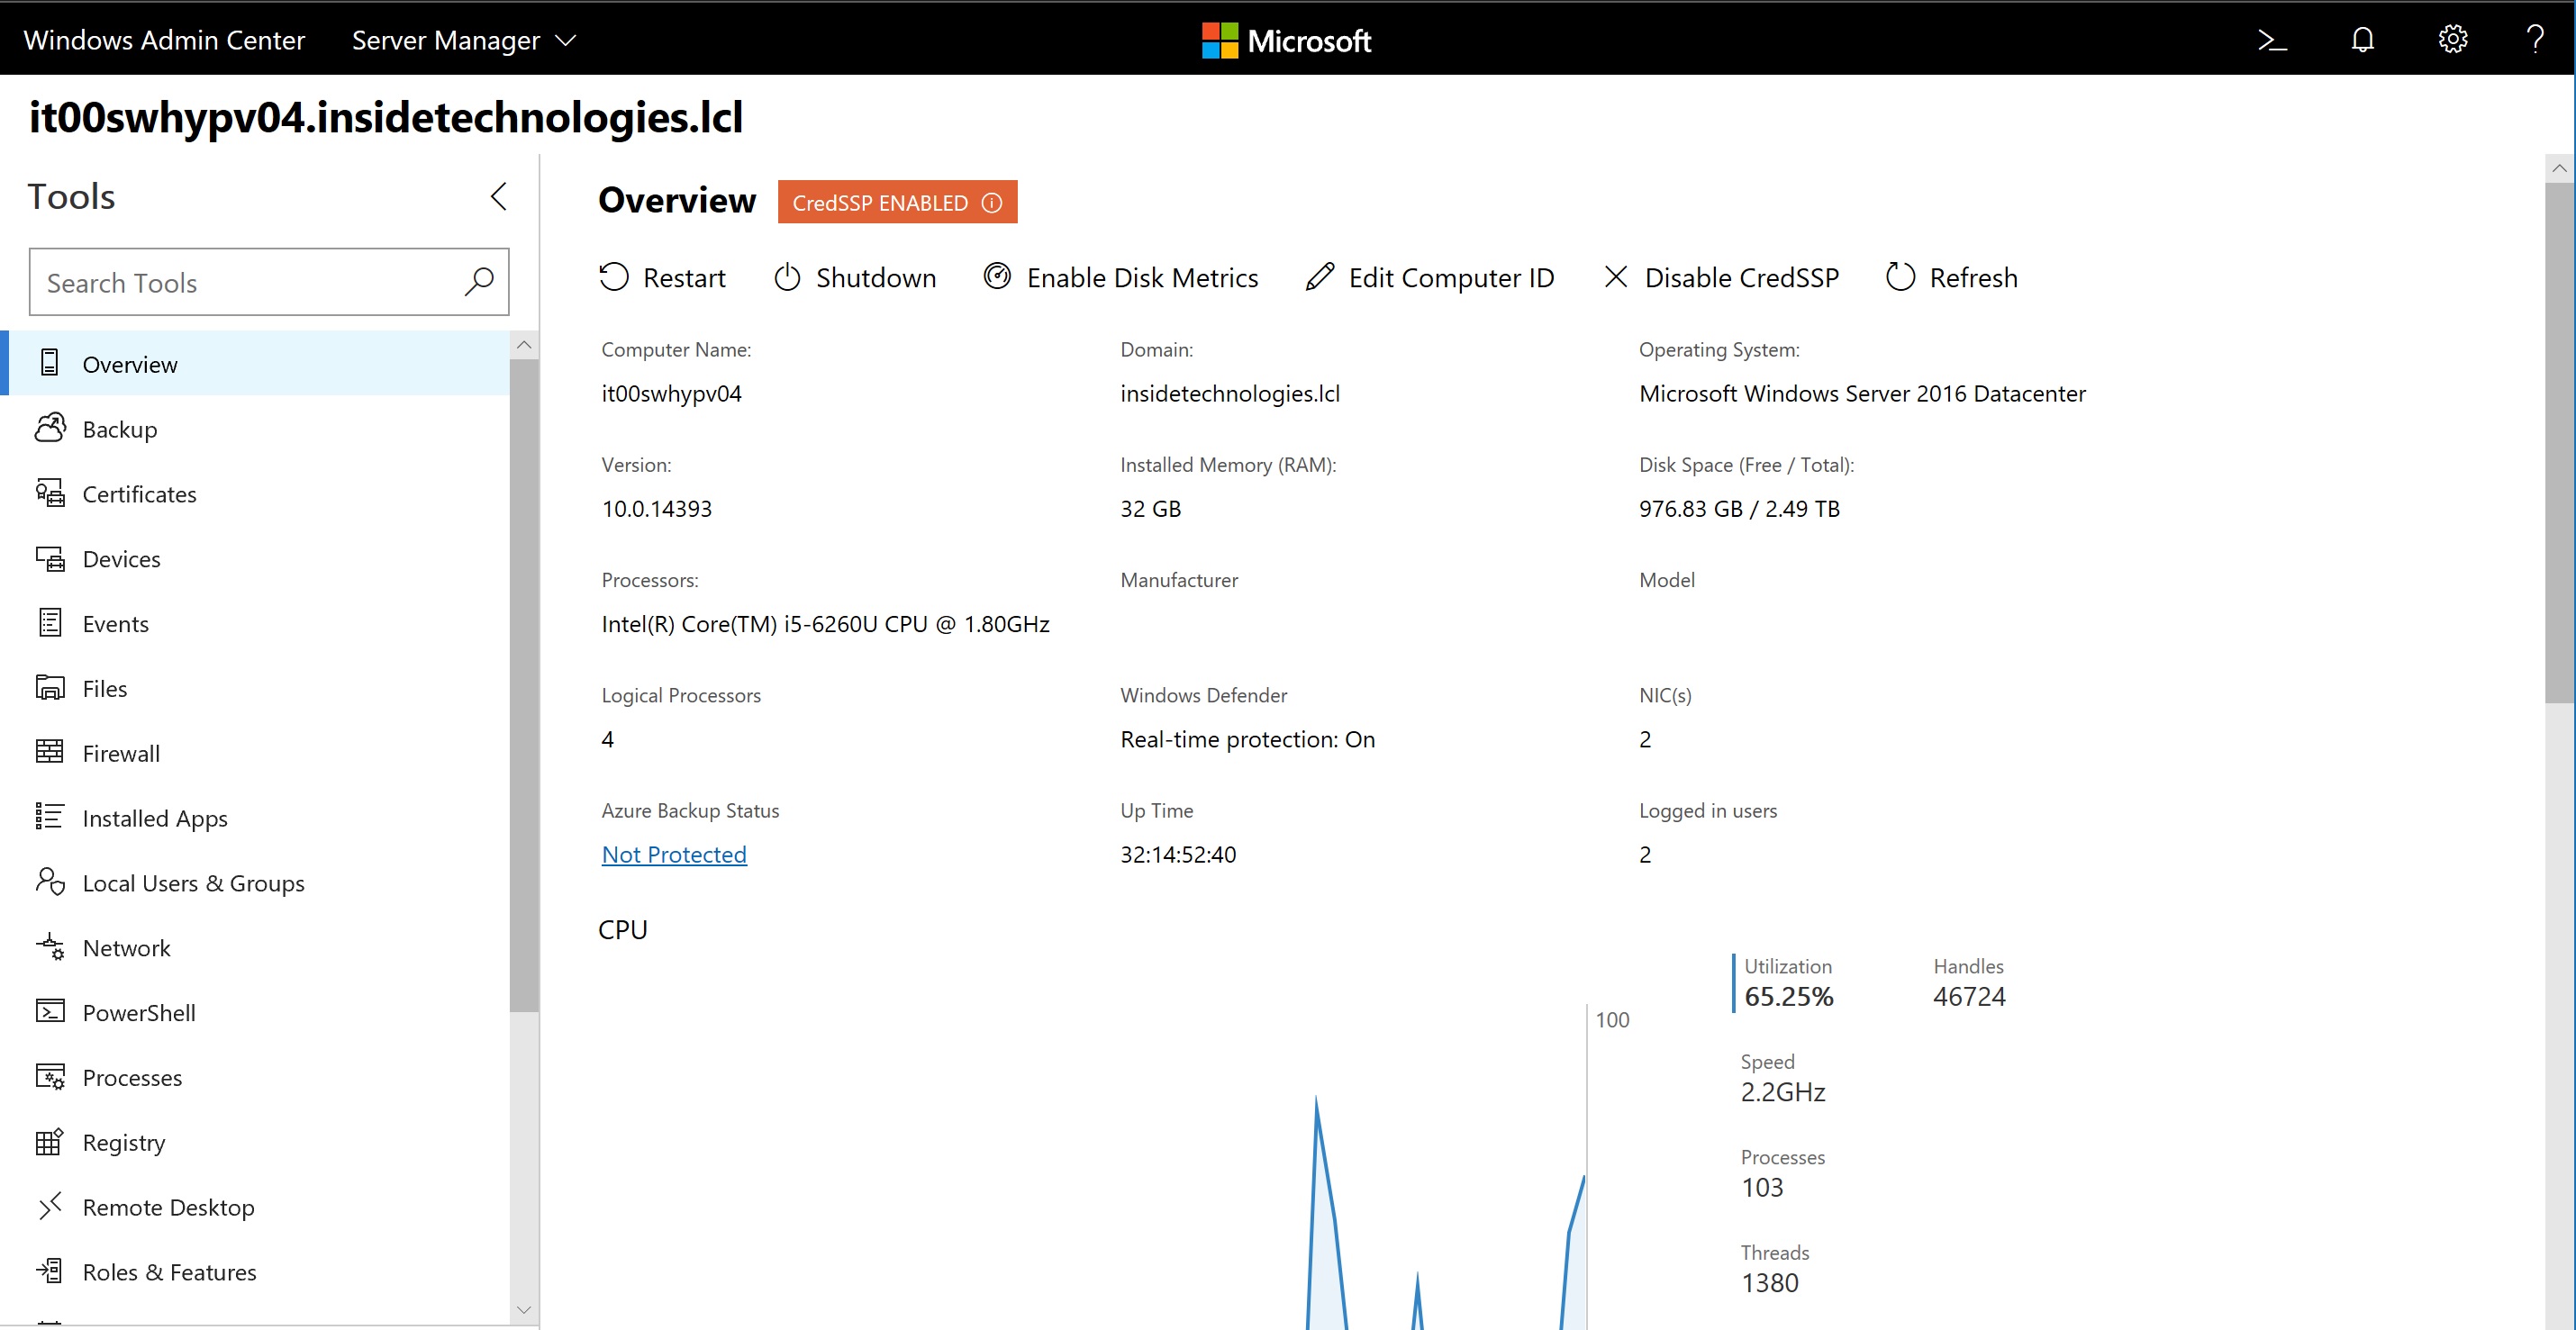Click the Local Users & Groups icon

point(50,881)
